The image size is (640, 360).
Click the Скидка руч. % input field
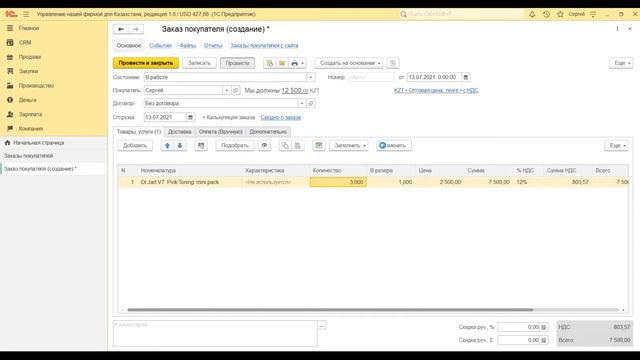pos(519,327)
